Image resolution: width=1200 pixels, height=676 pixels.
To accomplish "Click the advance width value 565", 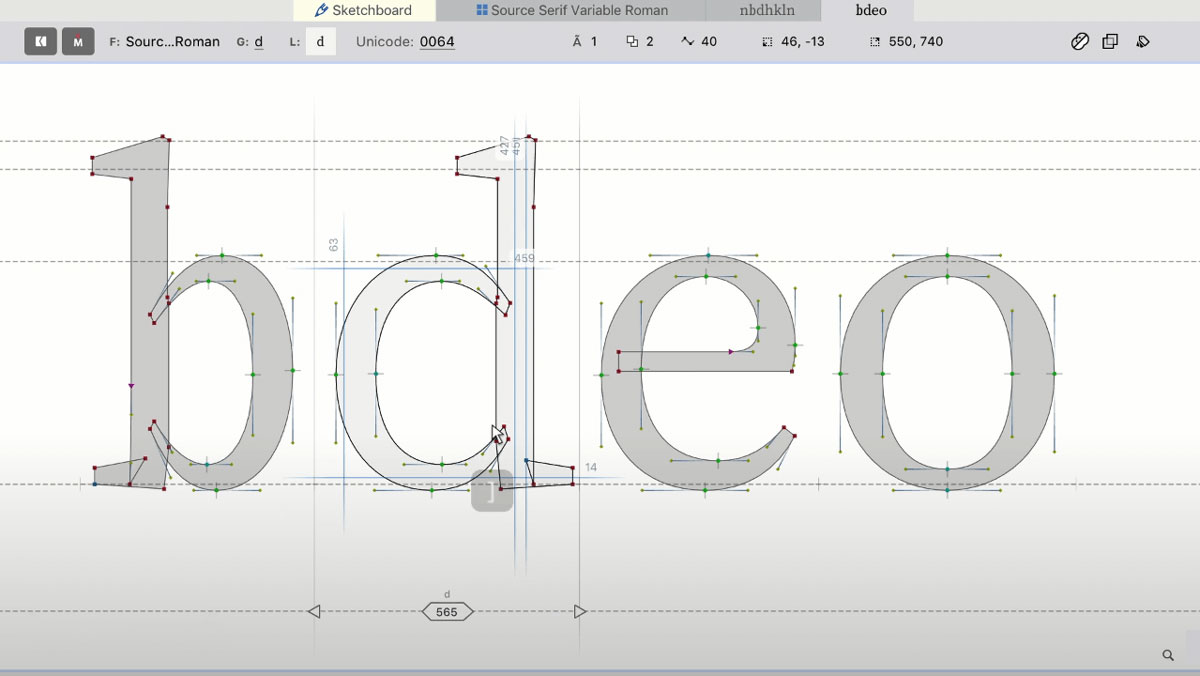I will click(x=447, y=612).
